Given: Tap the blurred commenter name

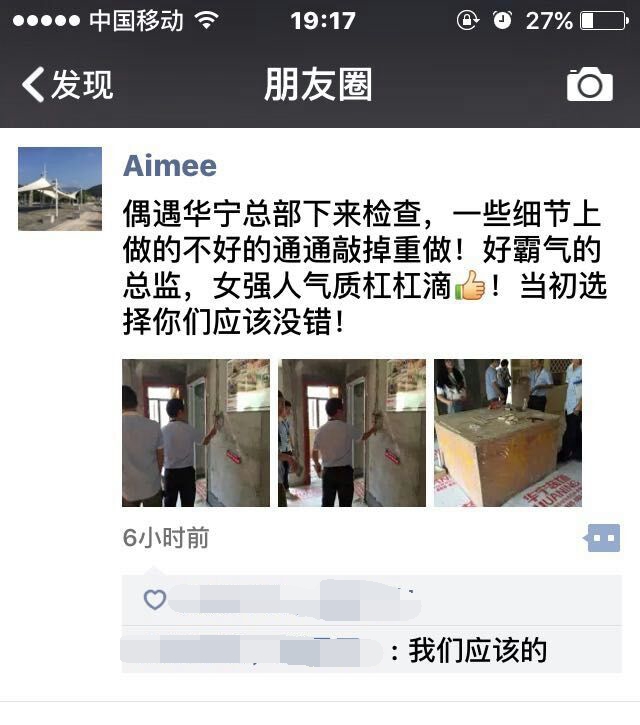Looking at the screenshot, I should click(x=252, y=651).
